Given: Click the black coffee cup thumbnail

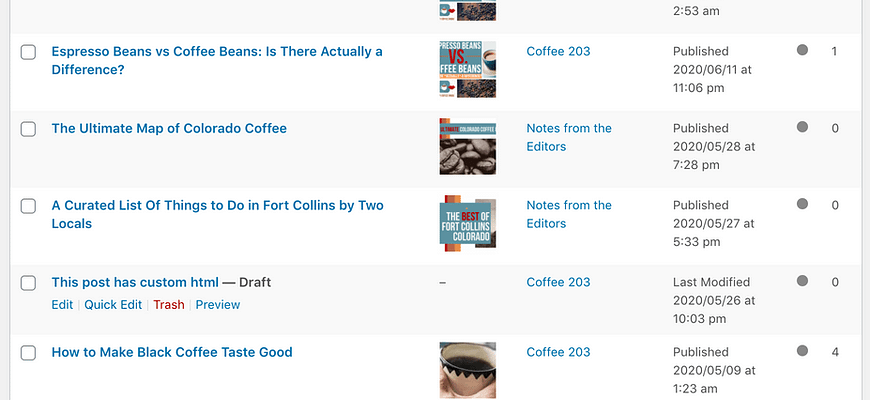Looking at the screenshot, I should 468,370.
